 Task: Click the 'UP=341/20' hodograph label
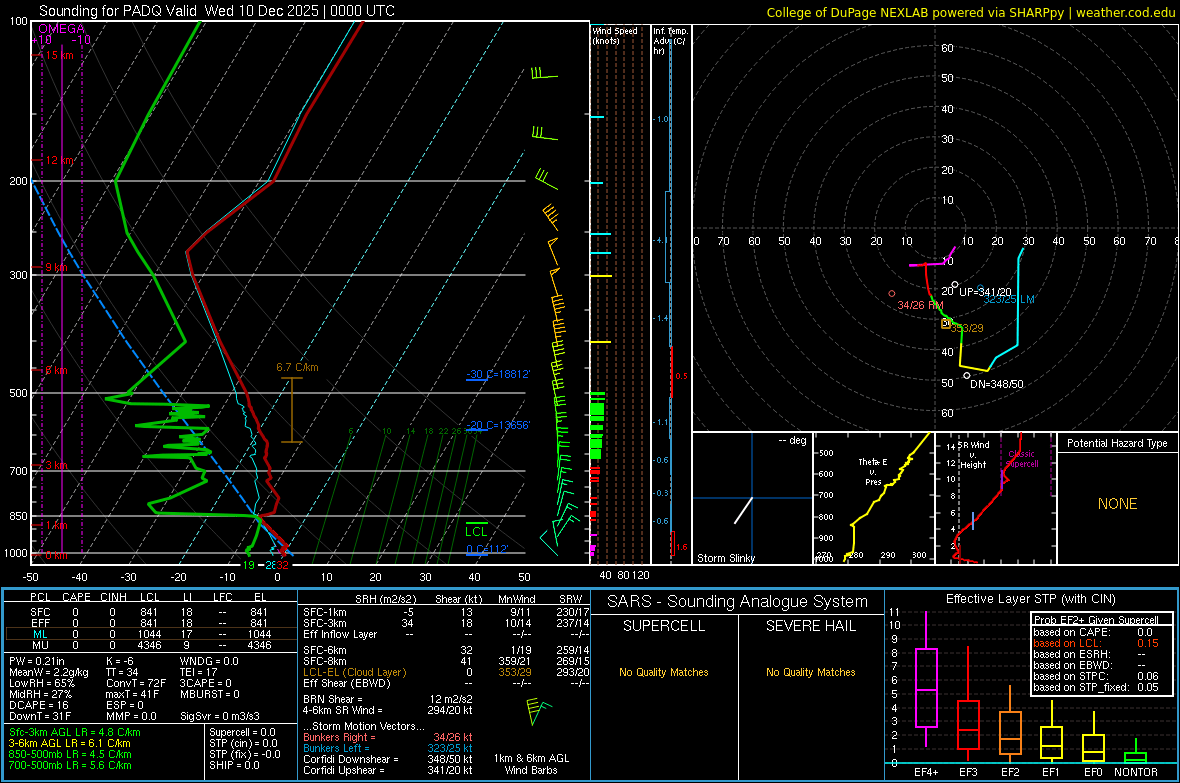(985, 292)
